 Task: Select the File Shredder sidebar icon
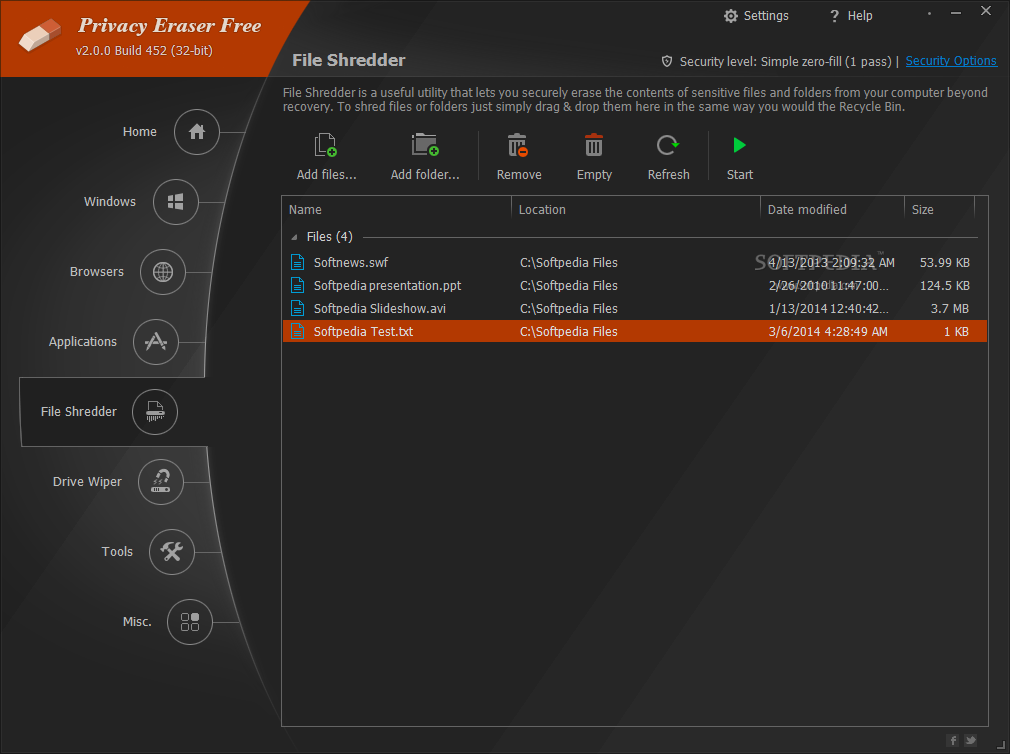[155, 412]
